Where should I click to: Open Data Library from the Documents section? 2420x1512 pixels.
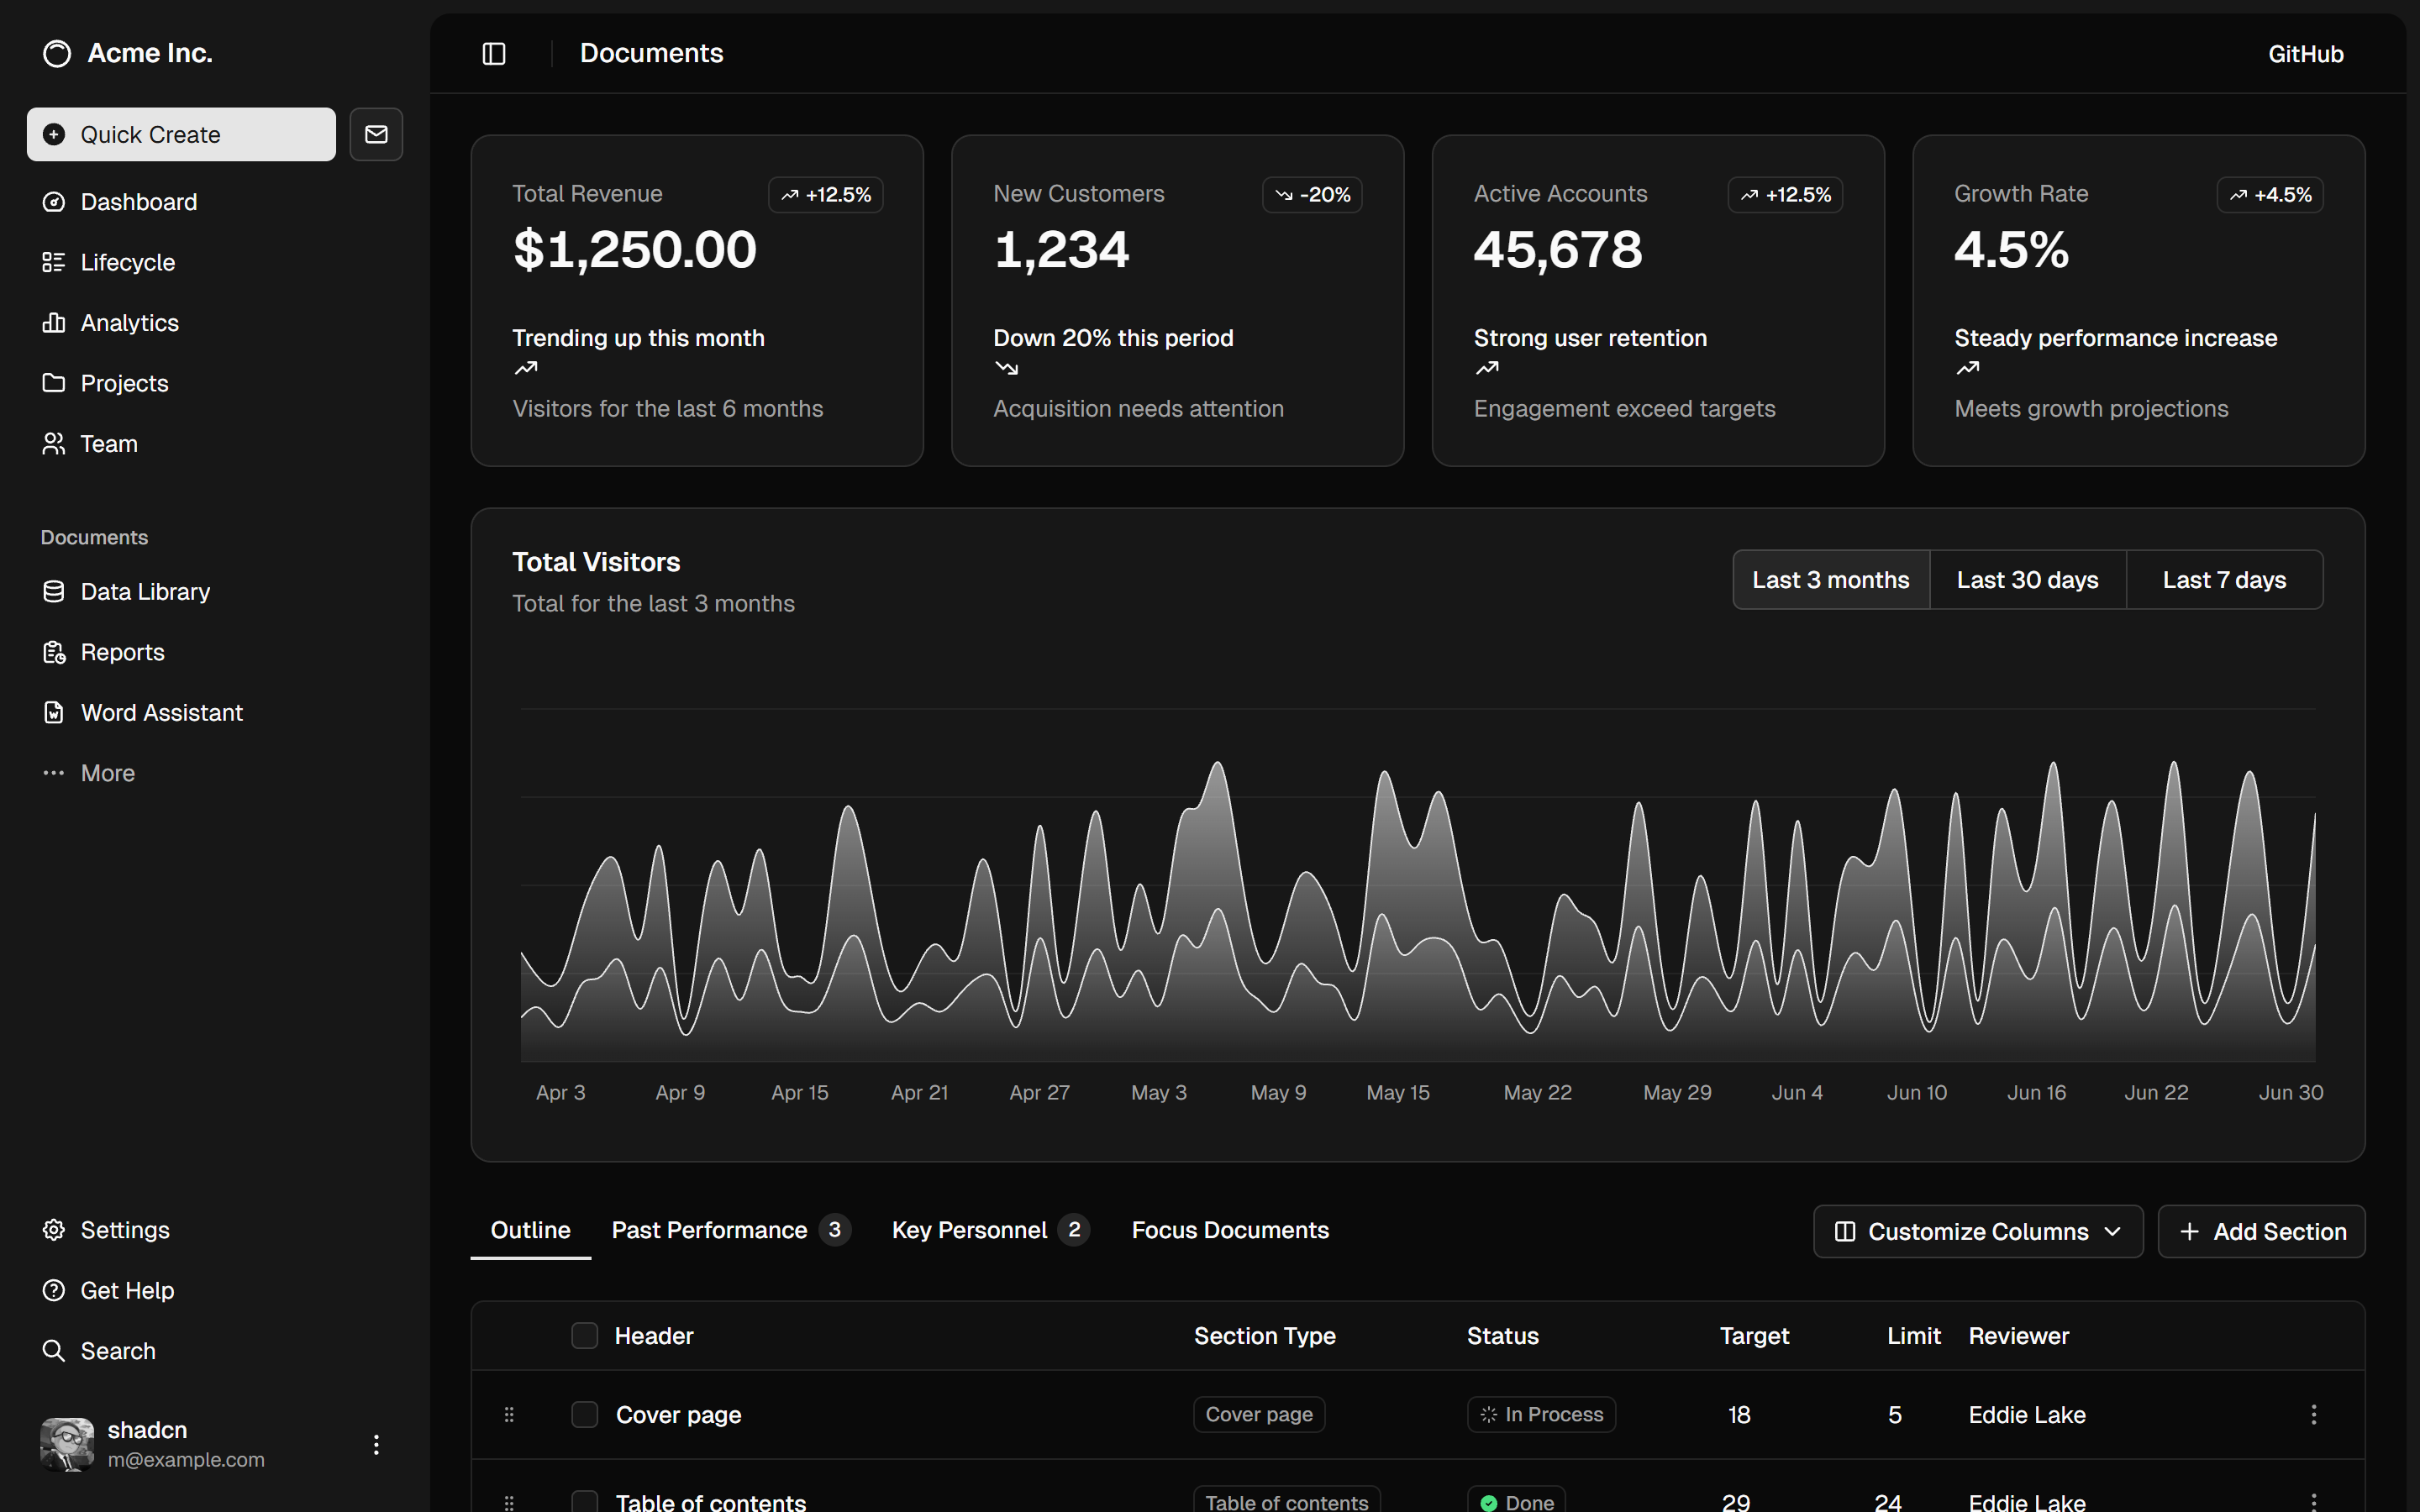[54, 591]
